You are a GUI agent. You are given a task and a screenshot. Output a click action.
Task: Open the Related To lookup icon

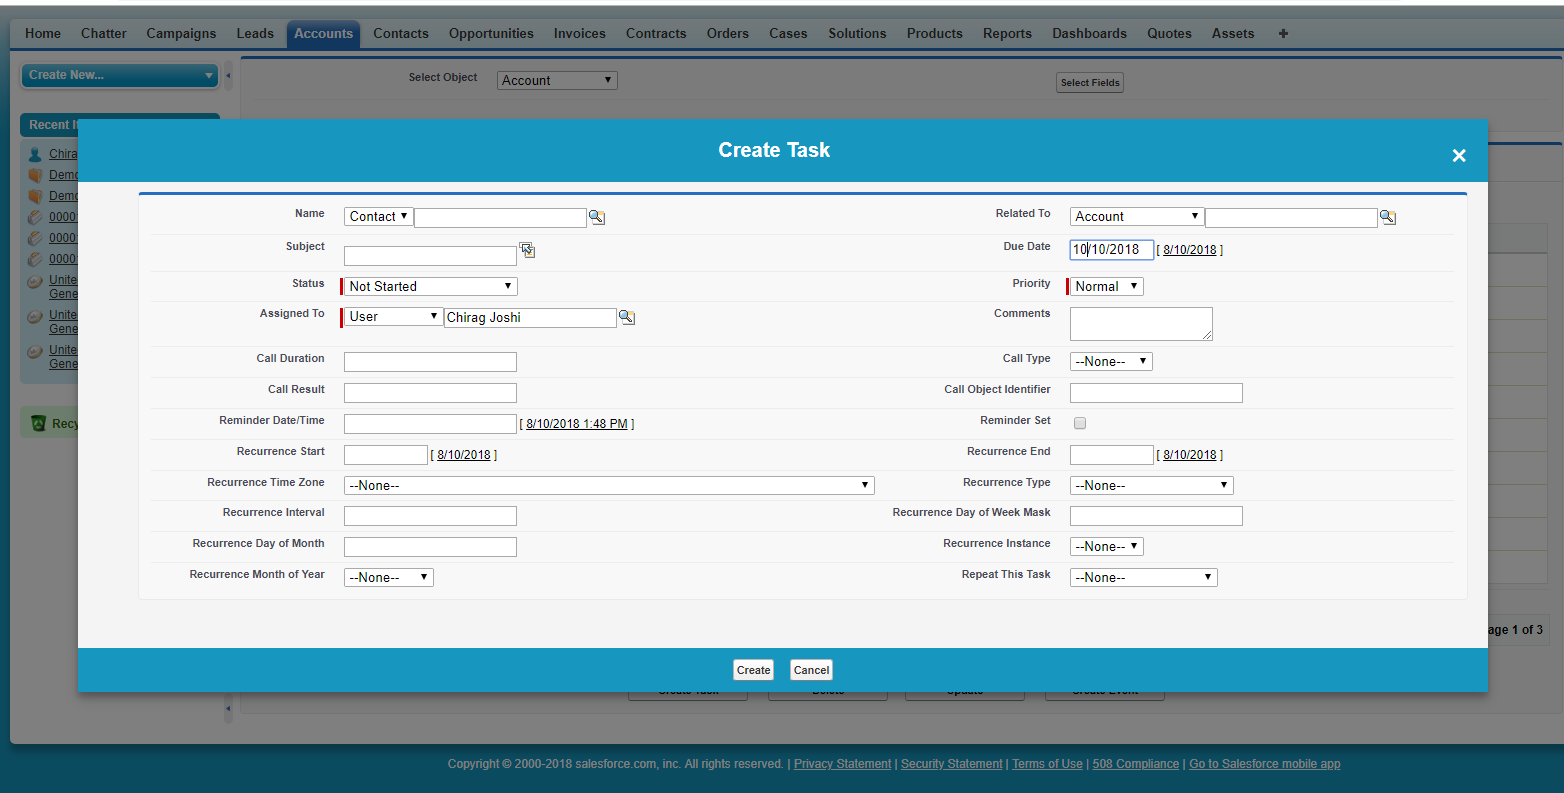[x=1387, y=217]
